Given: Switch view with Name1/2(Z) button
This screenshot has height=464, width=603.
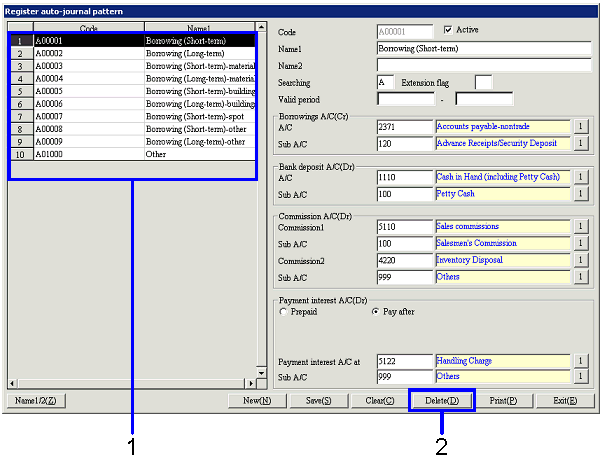Looking at the screenshot, I should click(36, 401).
